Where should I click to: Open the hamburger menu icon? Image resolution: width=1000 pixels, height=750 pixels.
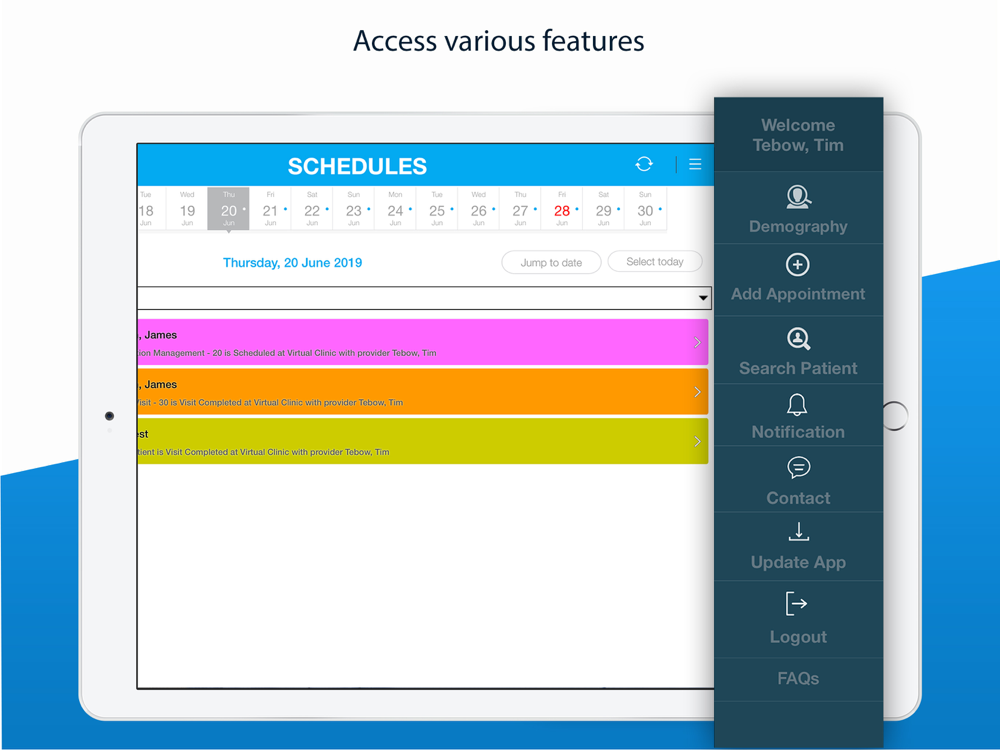(695, 165)
